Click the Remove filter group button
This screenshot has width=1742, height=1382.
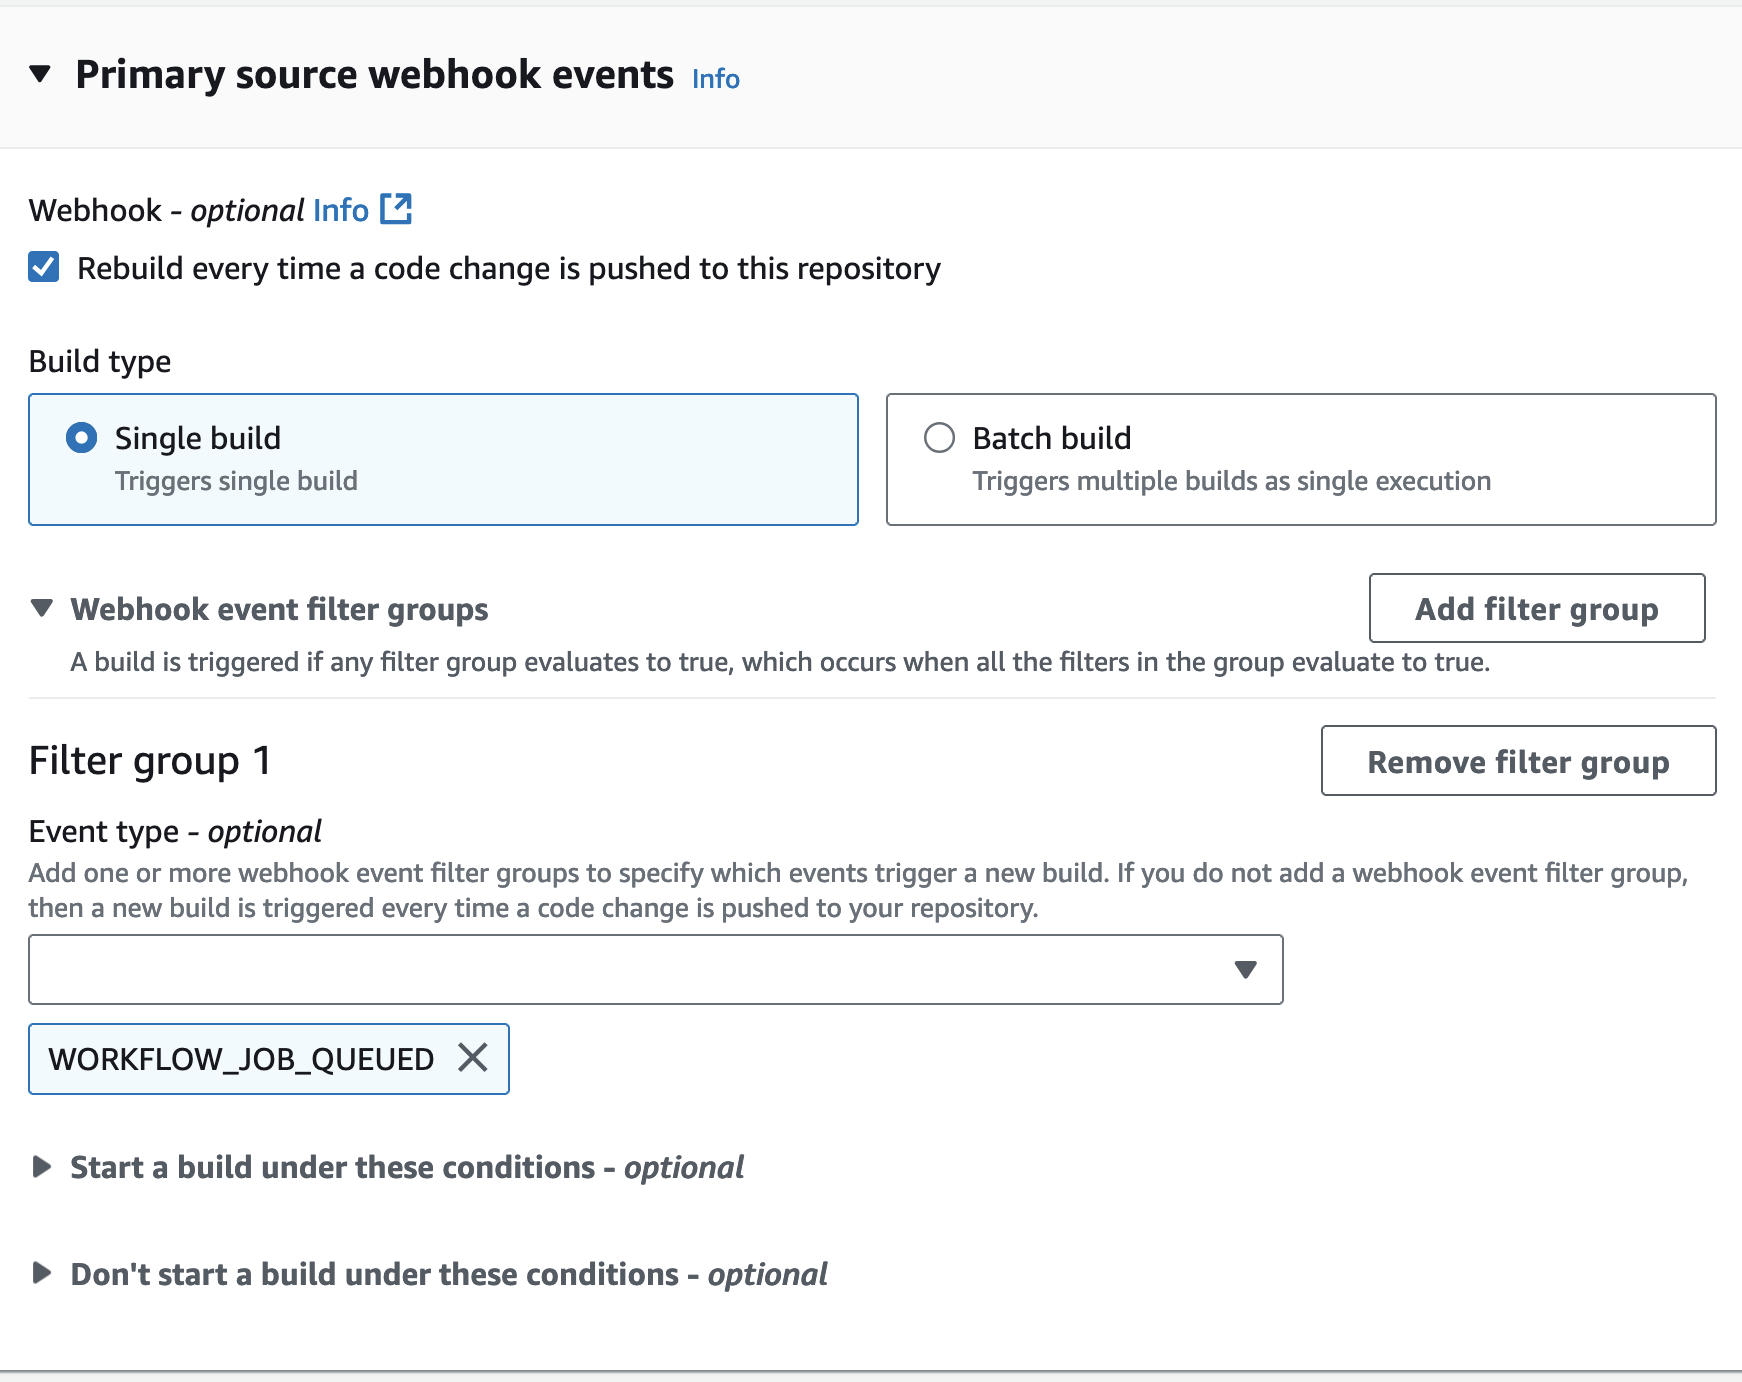[x=1518, y=761]
